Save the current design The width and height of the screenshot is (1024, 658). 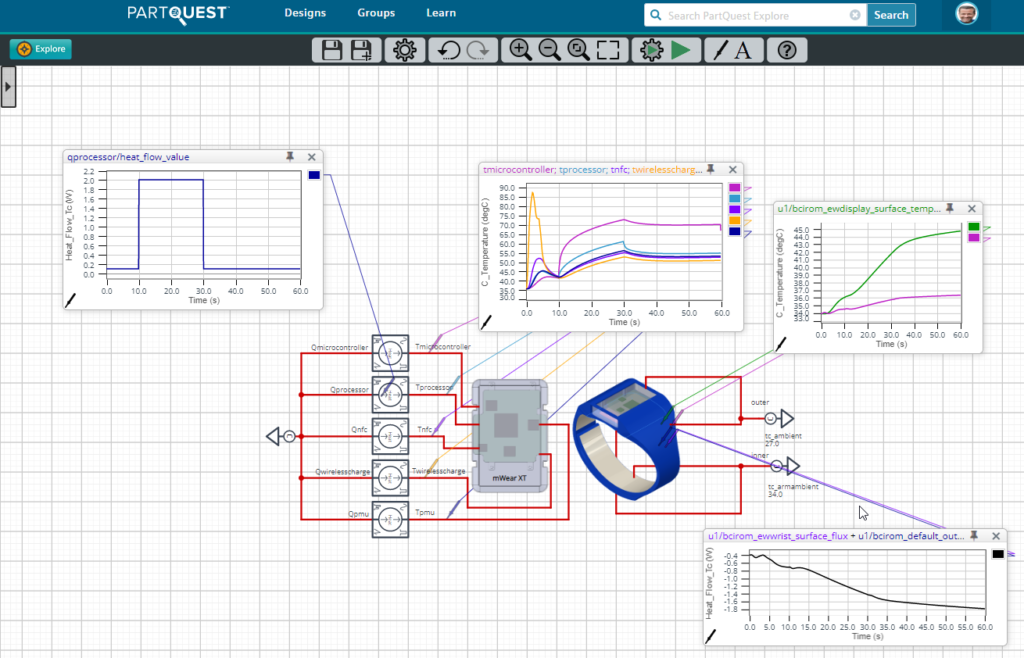(331, 49)
